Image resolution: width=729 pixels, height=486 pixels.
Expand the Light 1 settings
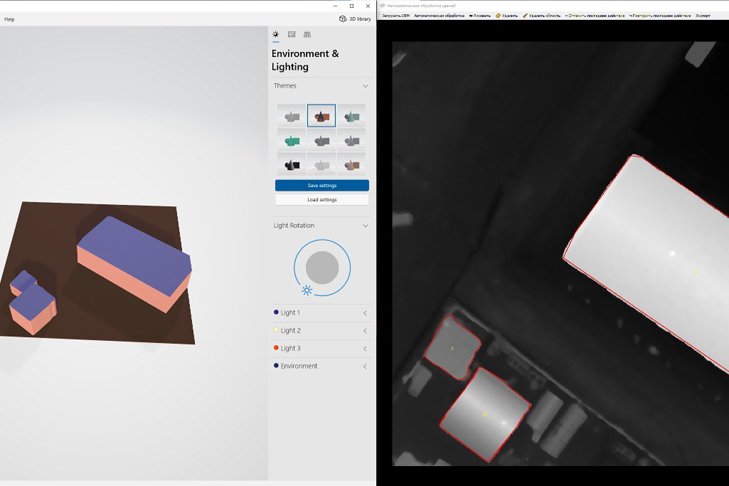(x=365, y=313)
